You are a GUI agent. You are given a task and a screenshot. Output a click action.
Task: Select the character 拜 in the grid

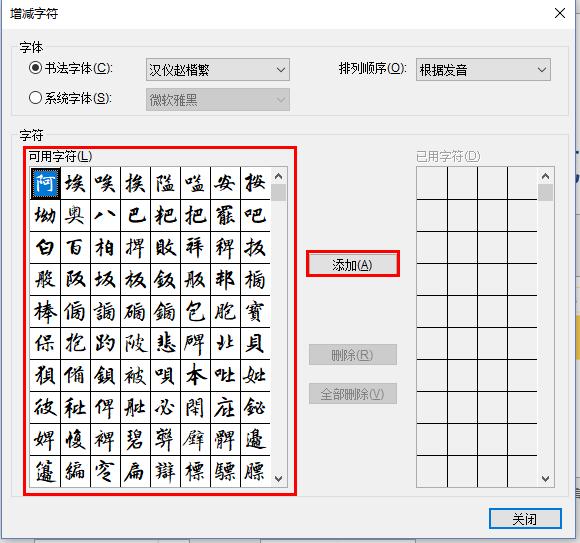click(x=195, y=247)
